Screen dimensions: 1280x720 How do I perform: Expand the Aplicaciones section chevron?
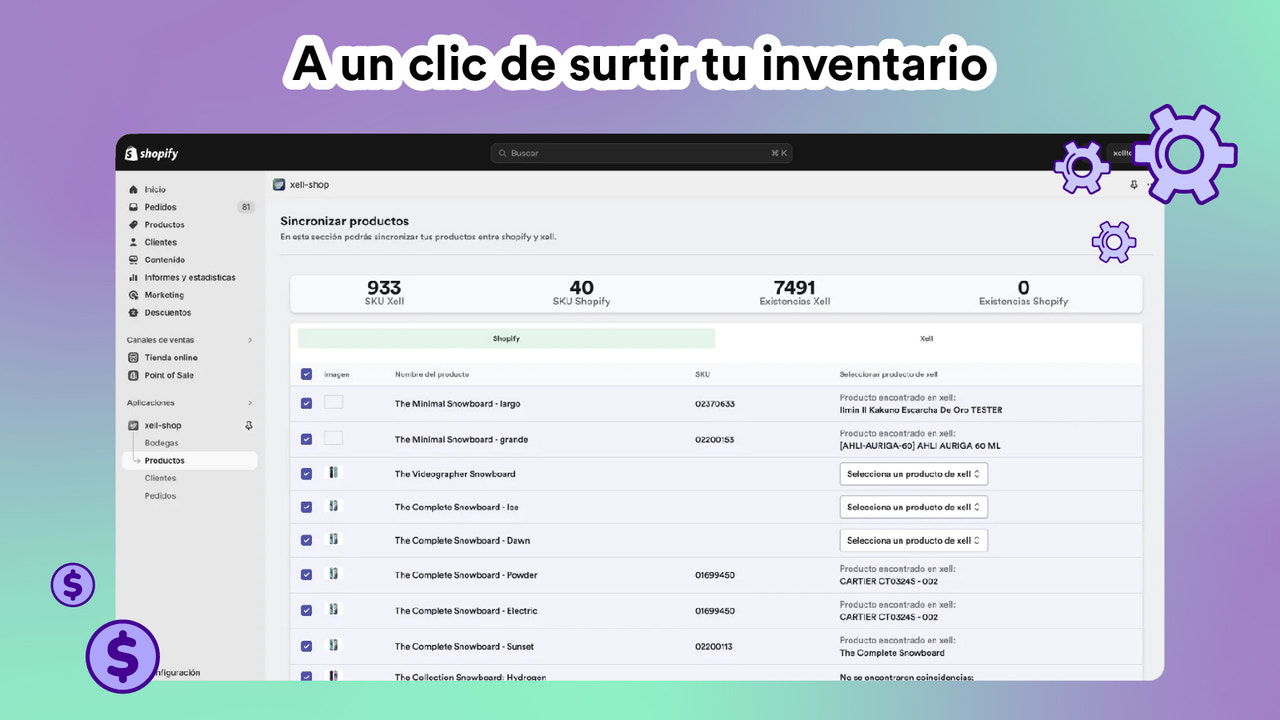(x=250, y=403)
